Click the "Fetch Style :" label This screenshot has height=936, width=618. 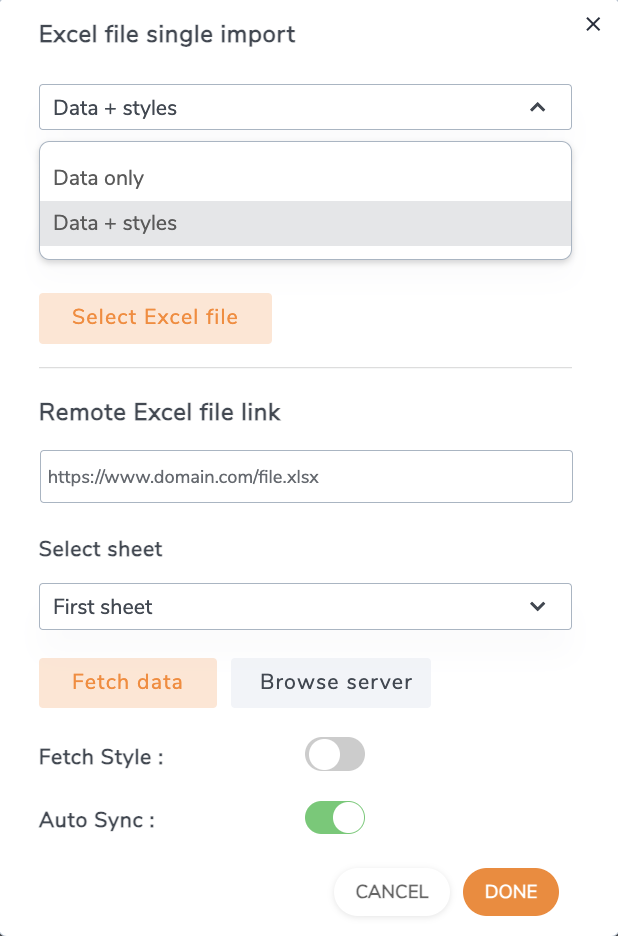101,757
